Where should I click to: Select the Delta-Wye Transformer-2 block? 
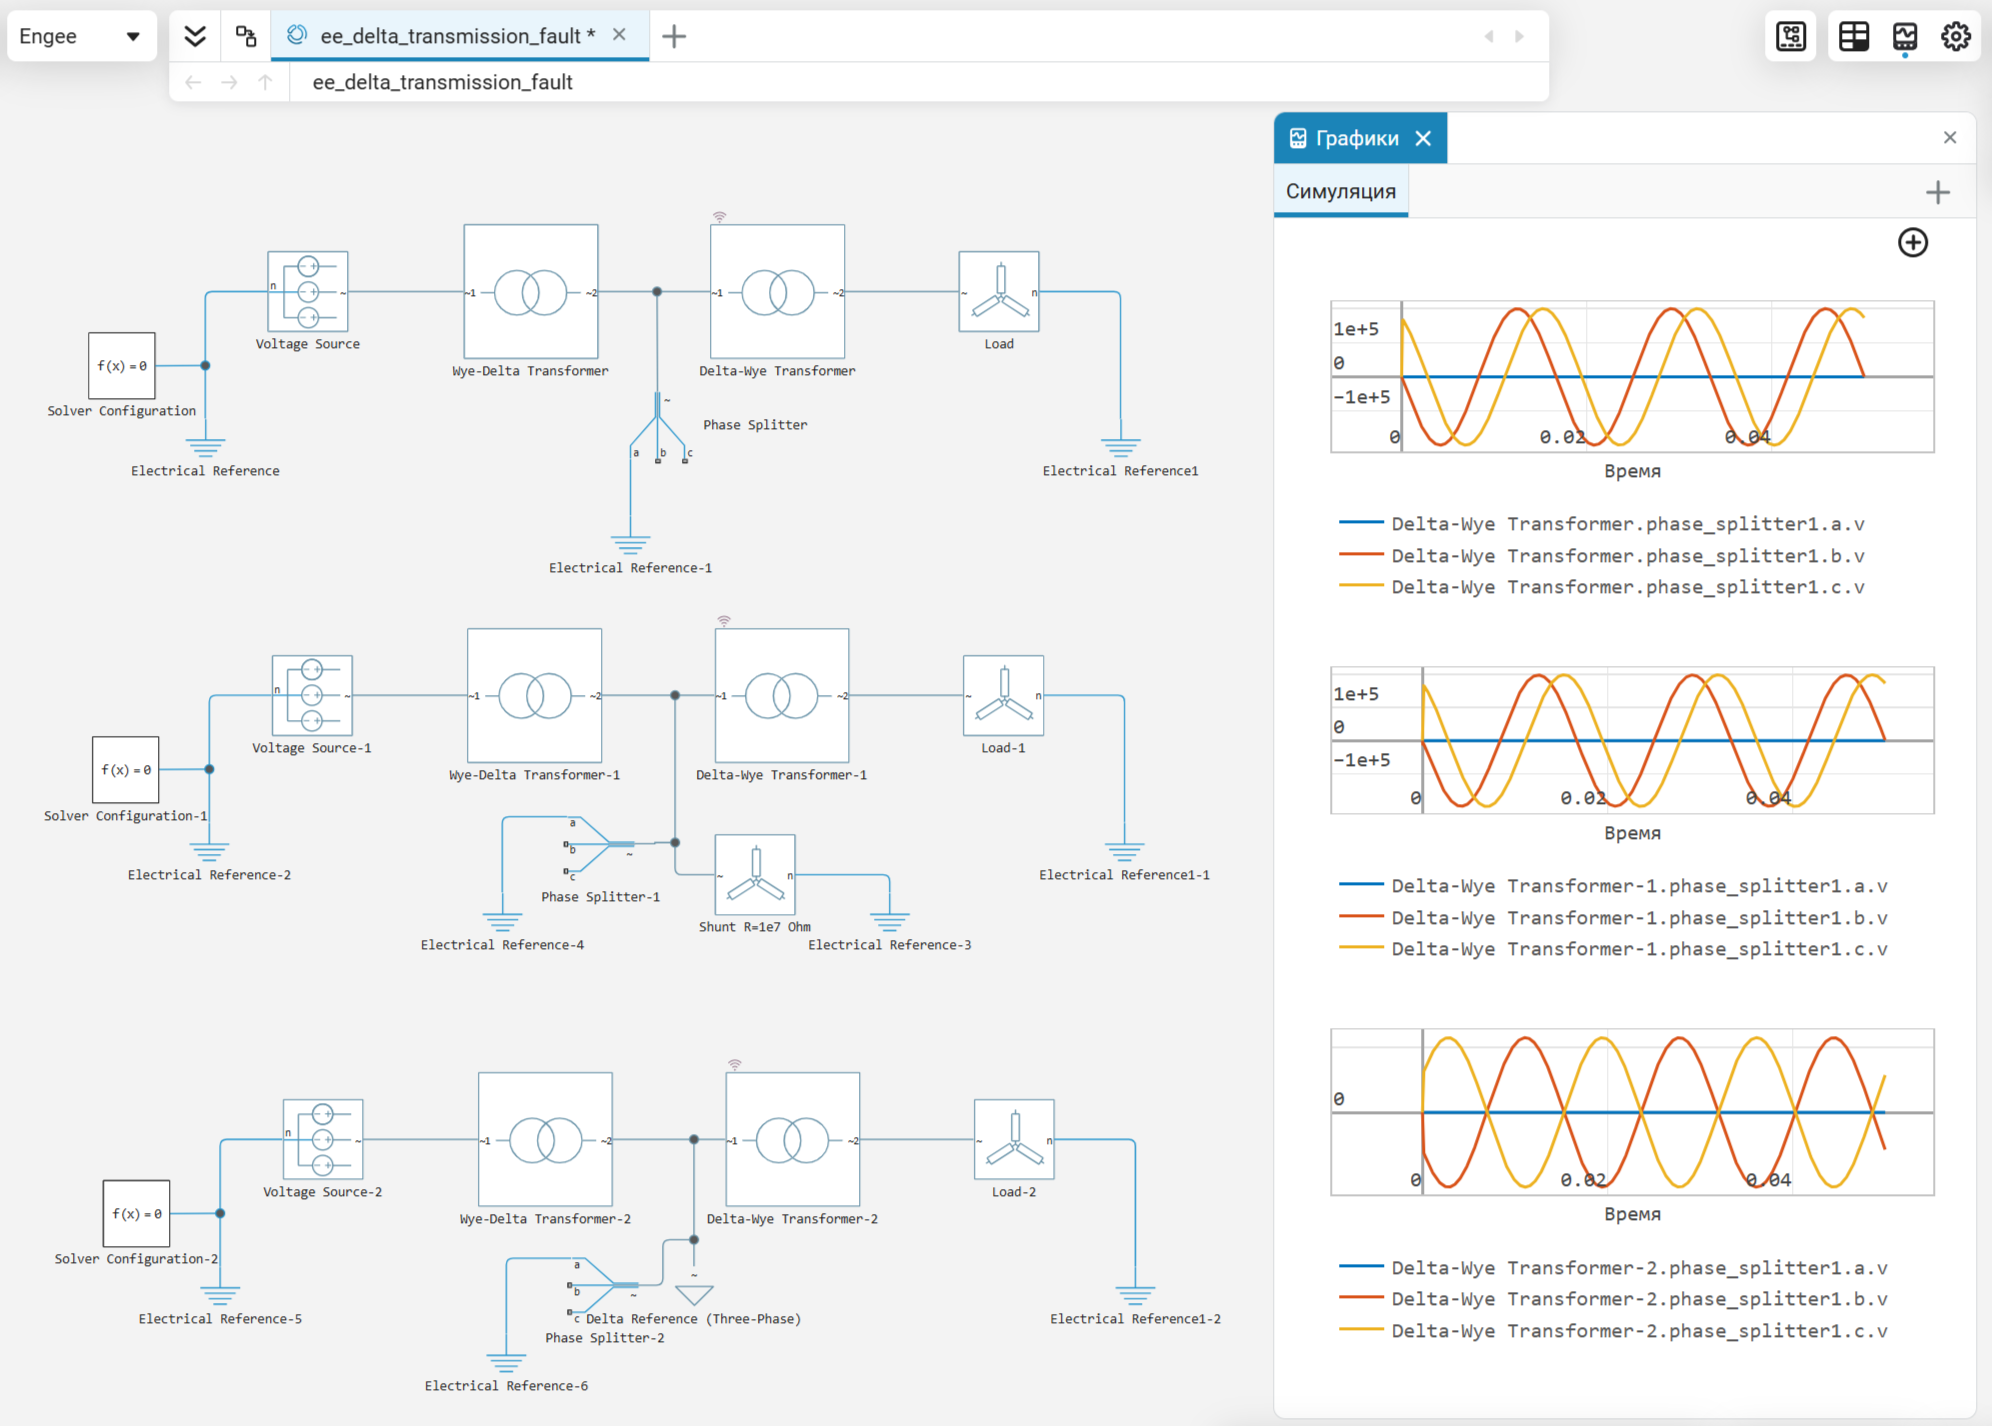pos(793,1139)
